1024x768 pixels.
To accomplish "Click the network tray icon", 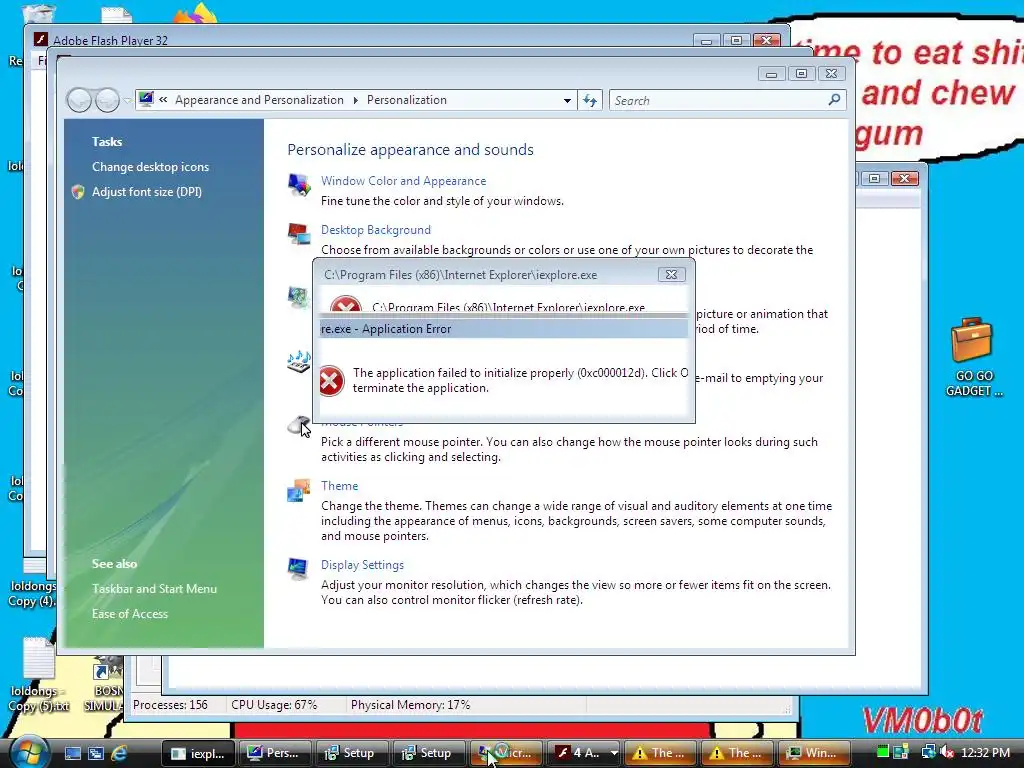I will (928, 753).
